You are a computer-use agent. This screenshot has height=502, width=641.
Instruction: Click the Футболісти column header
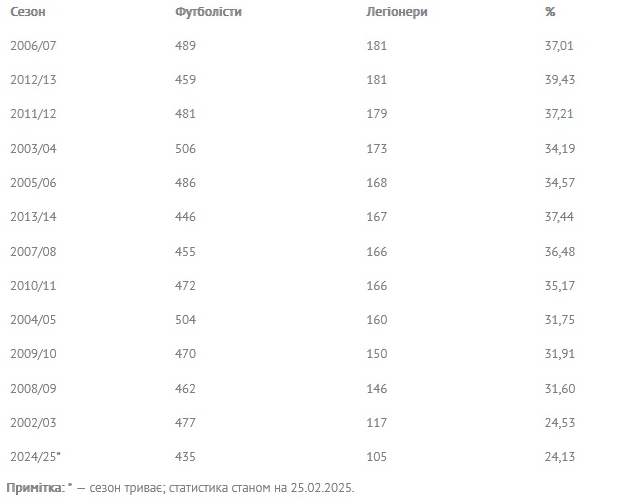pos(208,12)
